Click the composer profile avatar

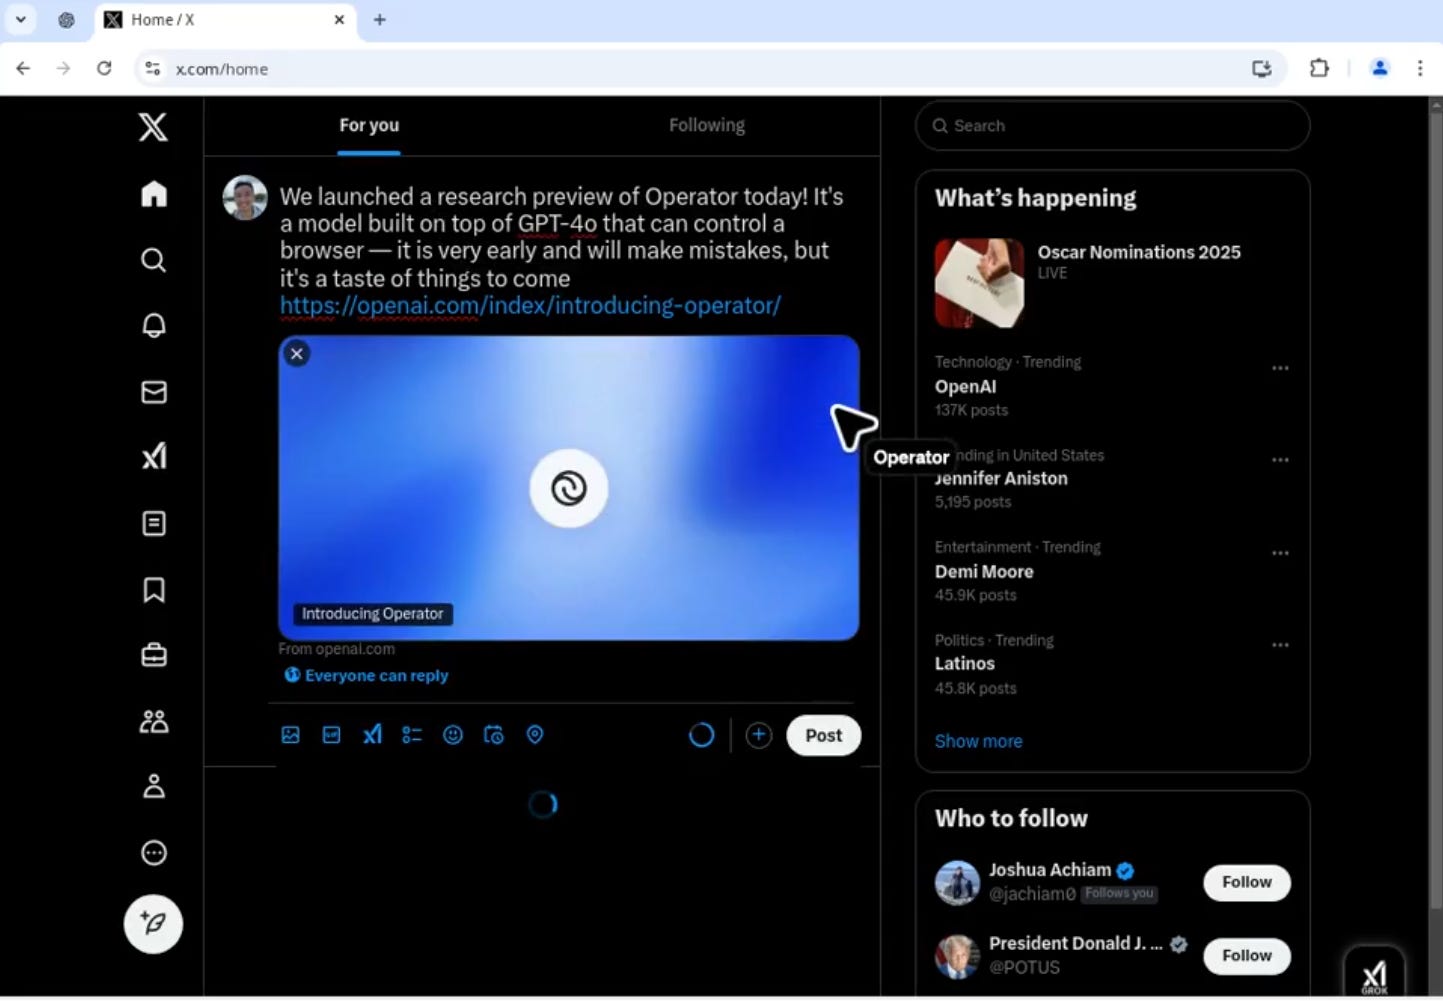[245, 198]
